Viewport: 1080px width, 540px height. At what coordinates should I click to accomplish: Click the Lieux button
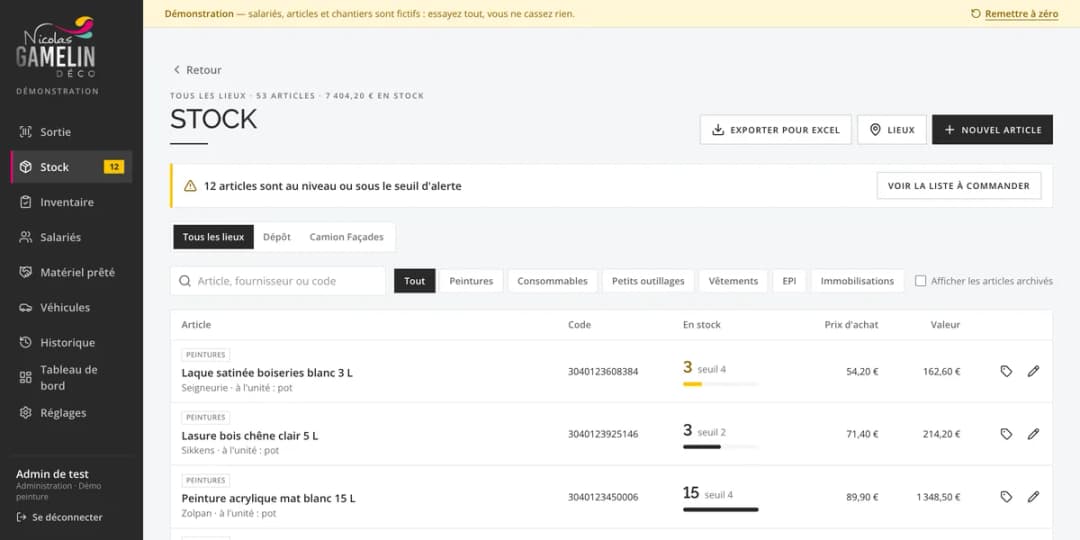coord(892,129)
